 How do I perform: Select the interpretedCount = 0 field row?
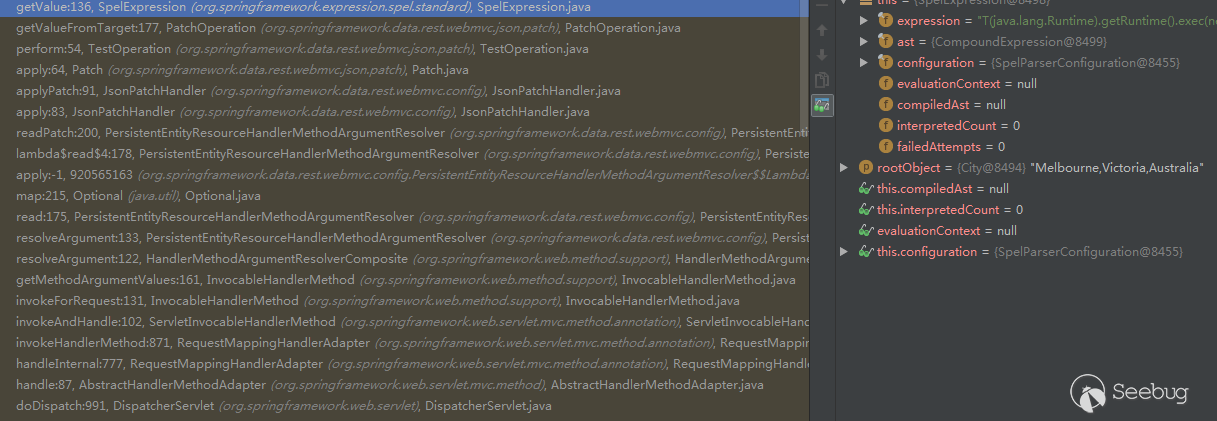click(1025, 126)
